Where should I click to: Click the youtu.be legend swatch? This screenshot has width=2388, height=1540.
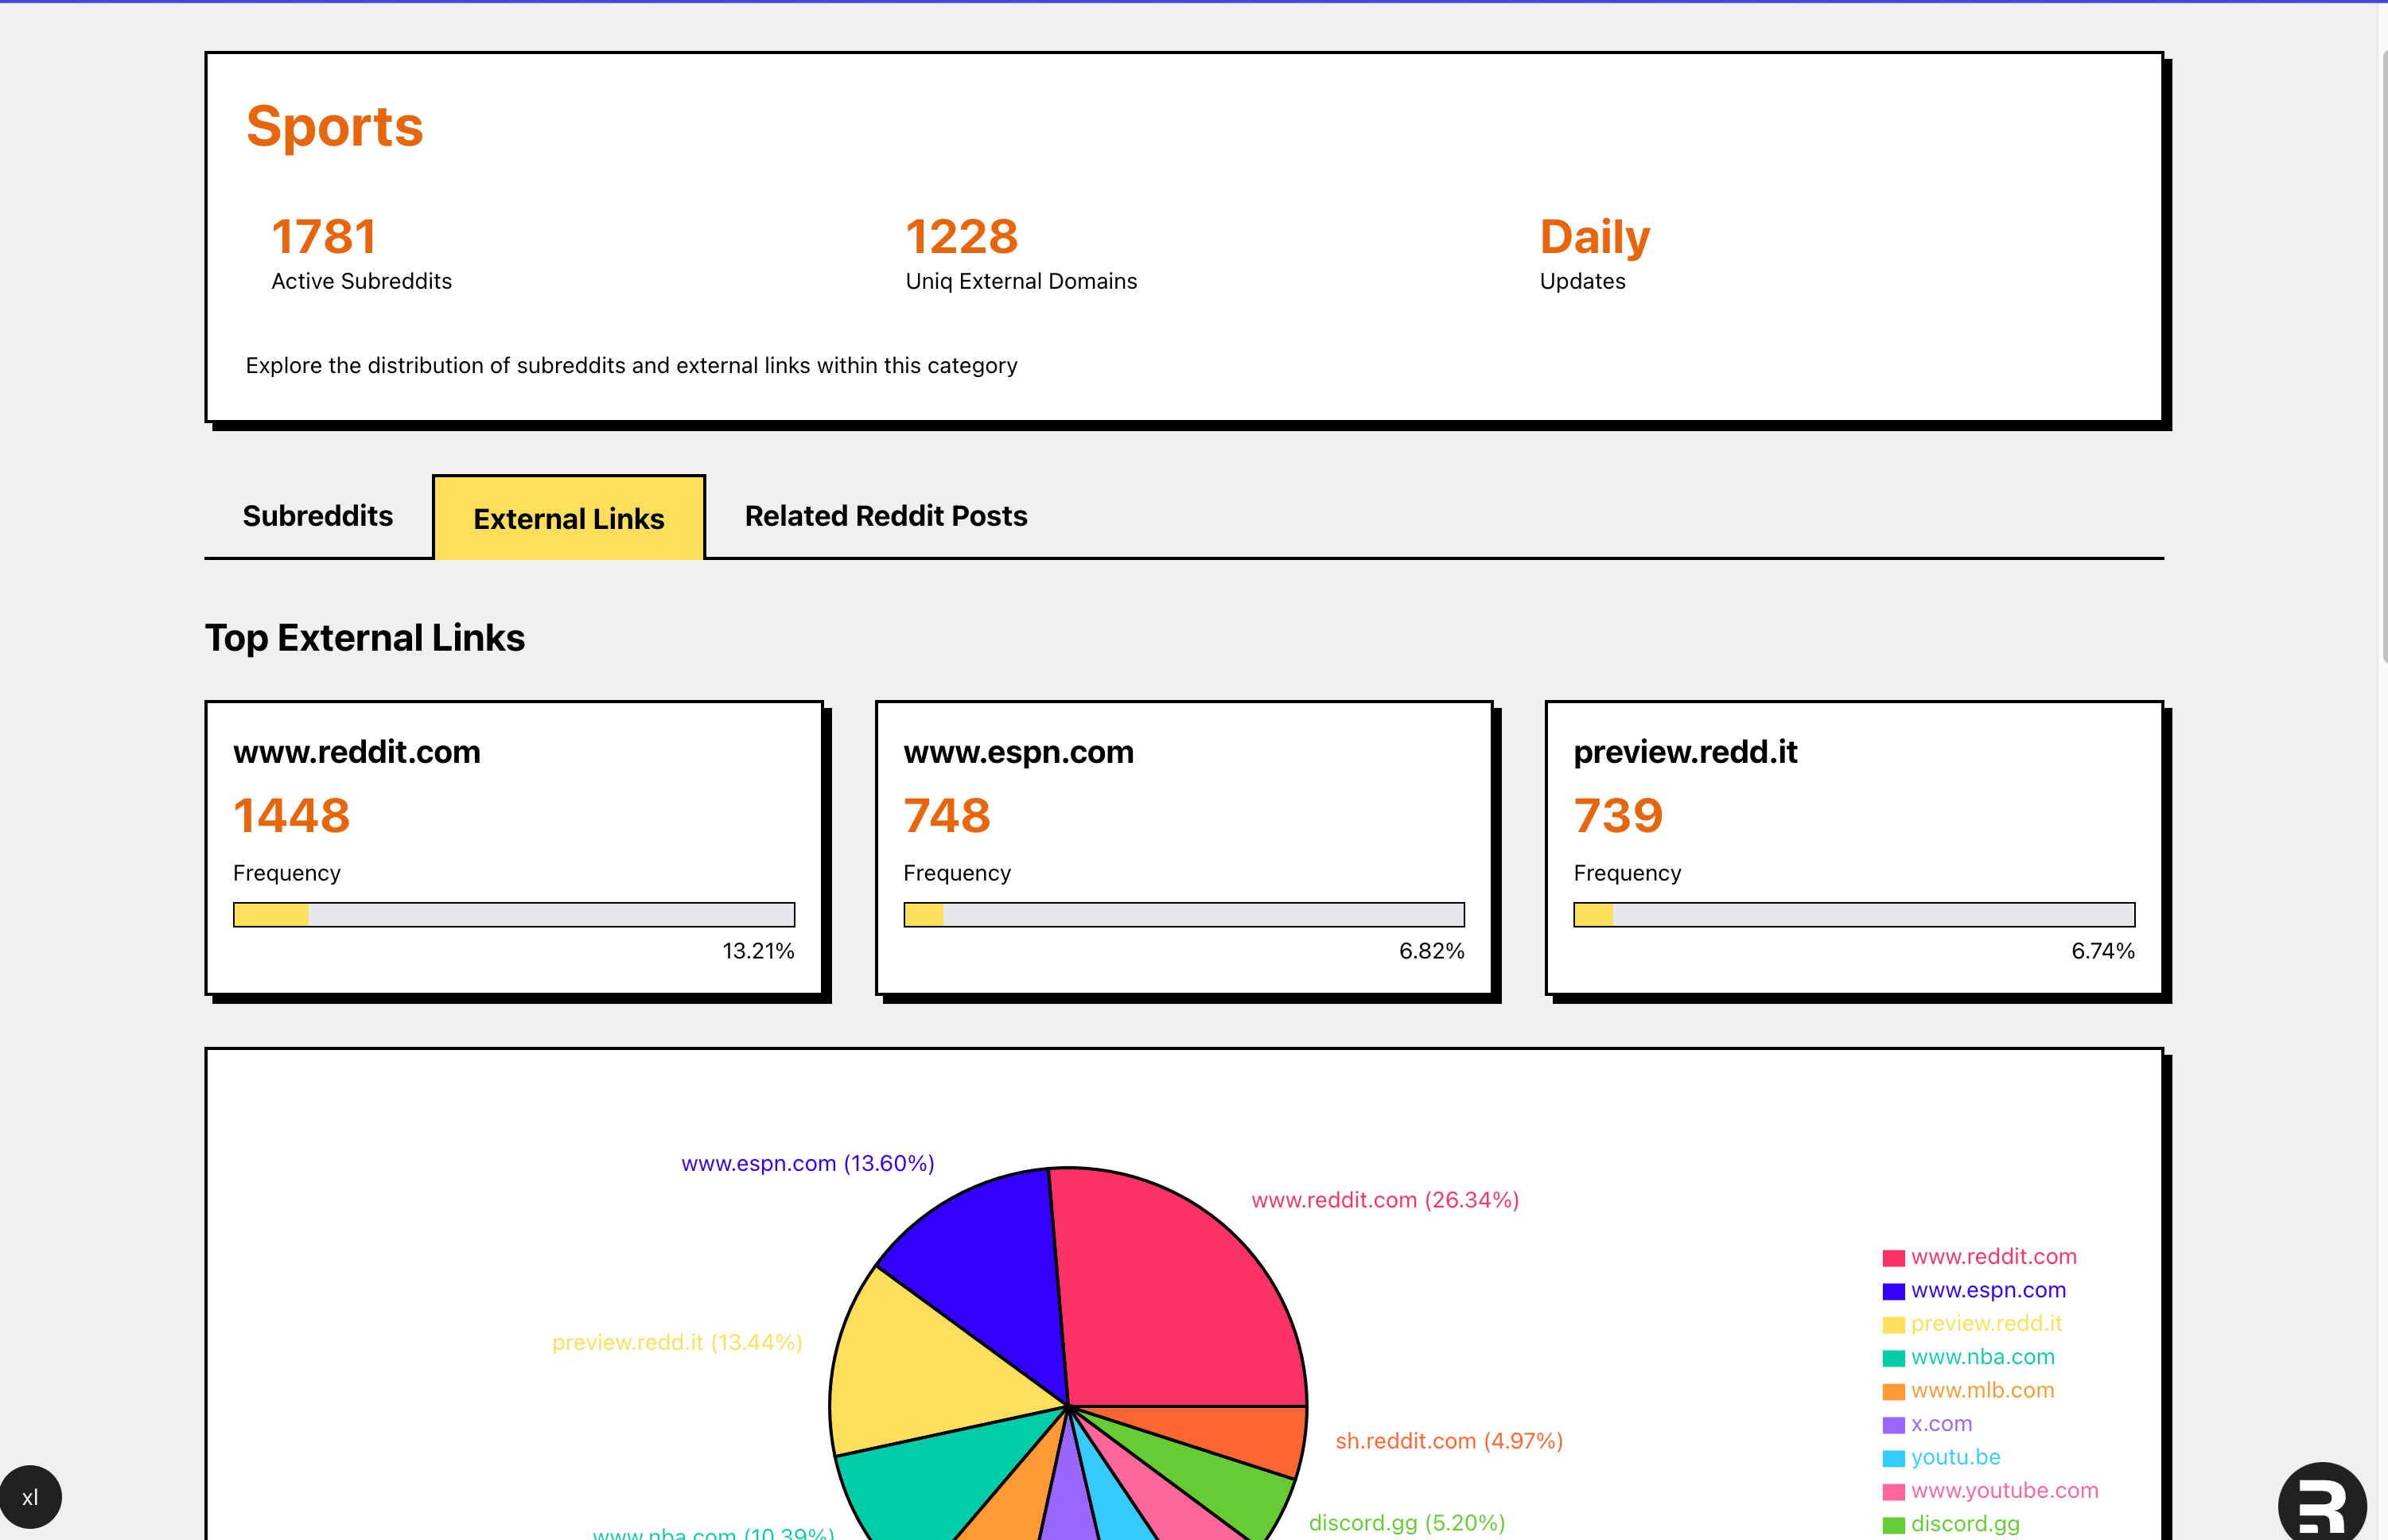coord(1893,1458)
